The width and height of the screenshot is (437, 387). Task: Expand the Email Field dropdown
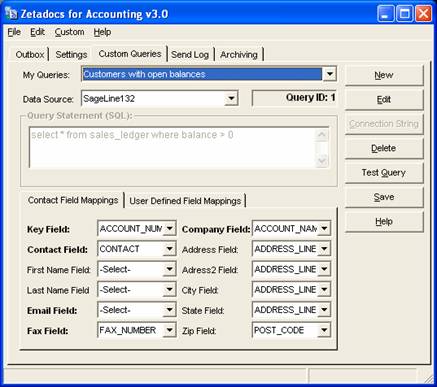click(x=170, y=310)
